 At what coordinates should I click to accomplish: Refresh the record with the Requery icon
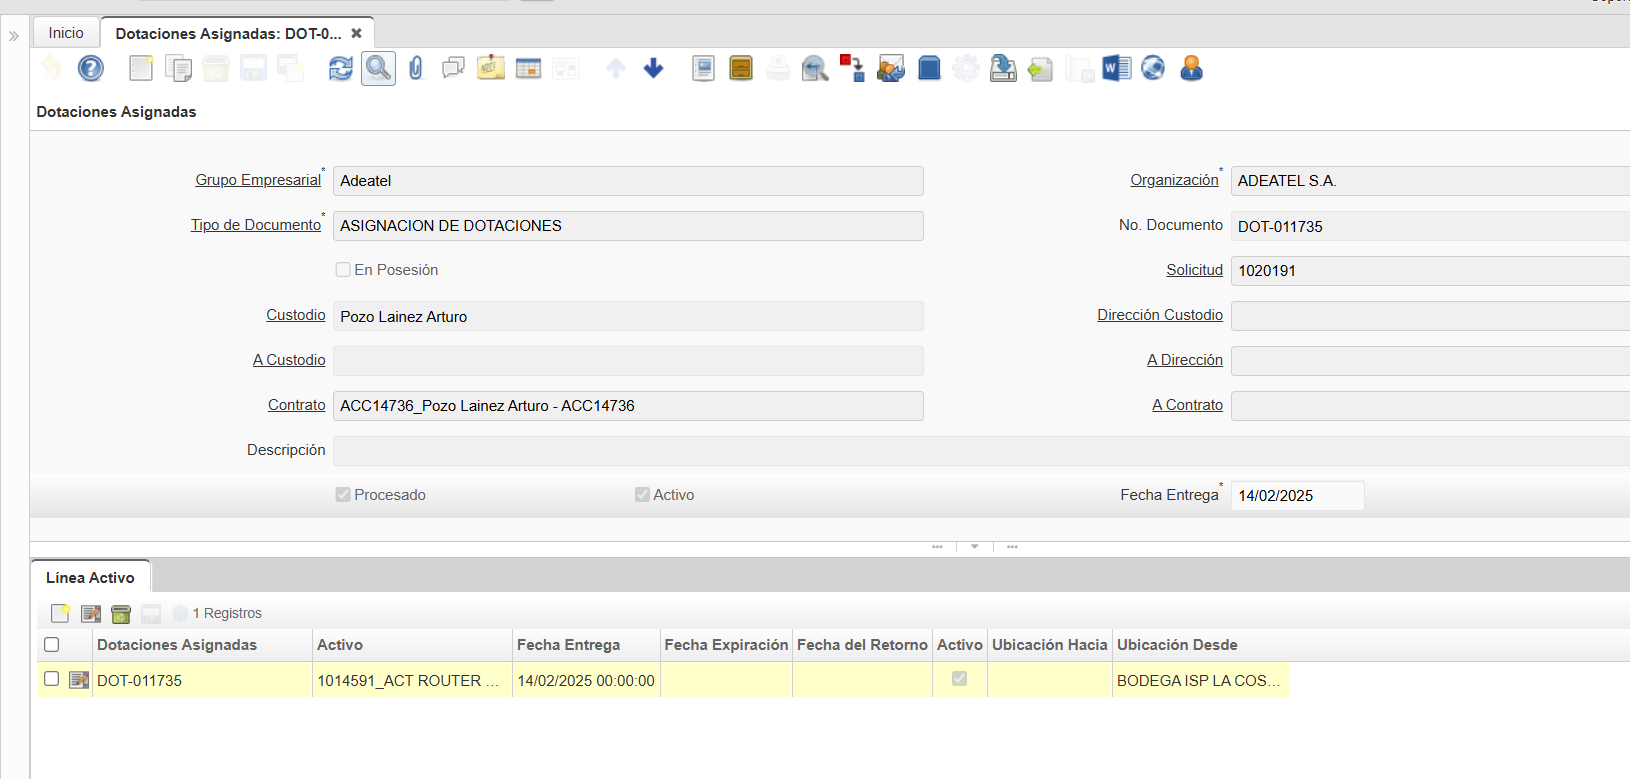point(341,68)
